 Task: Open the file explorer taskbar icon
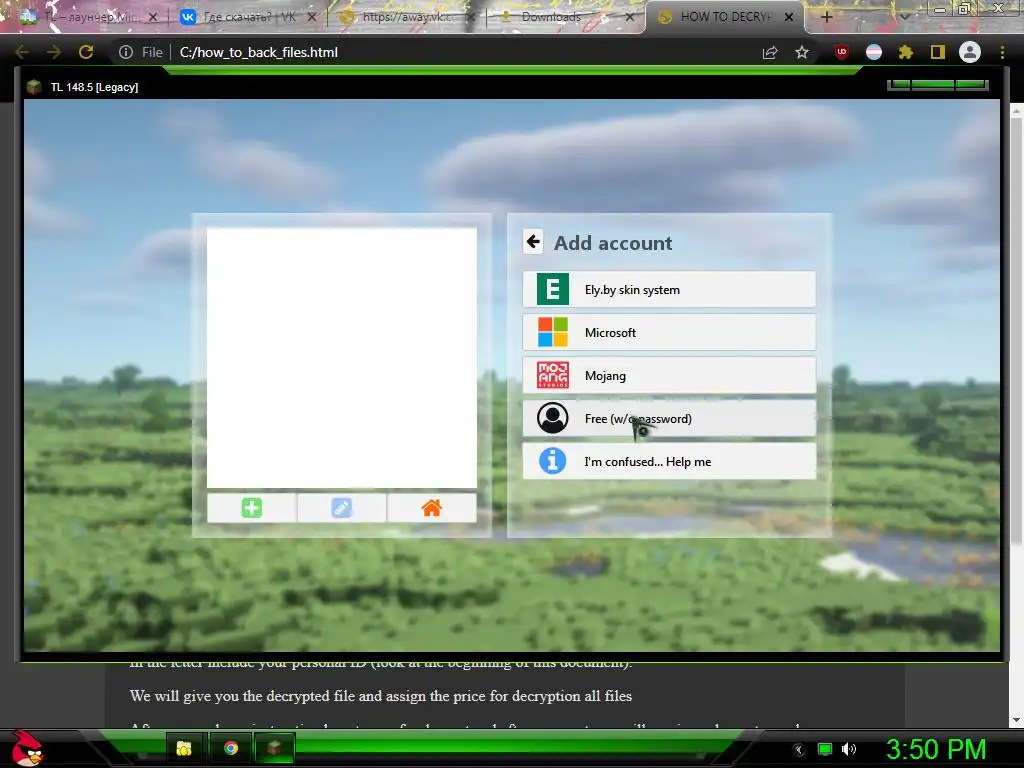point(184,748)
